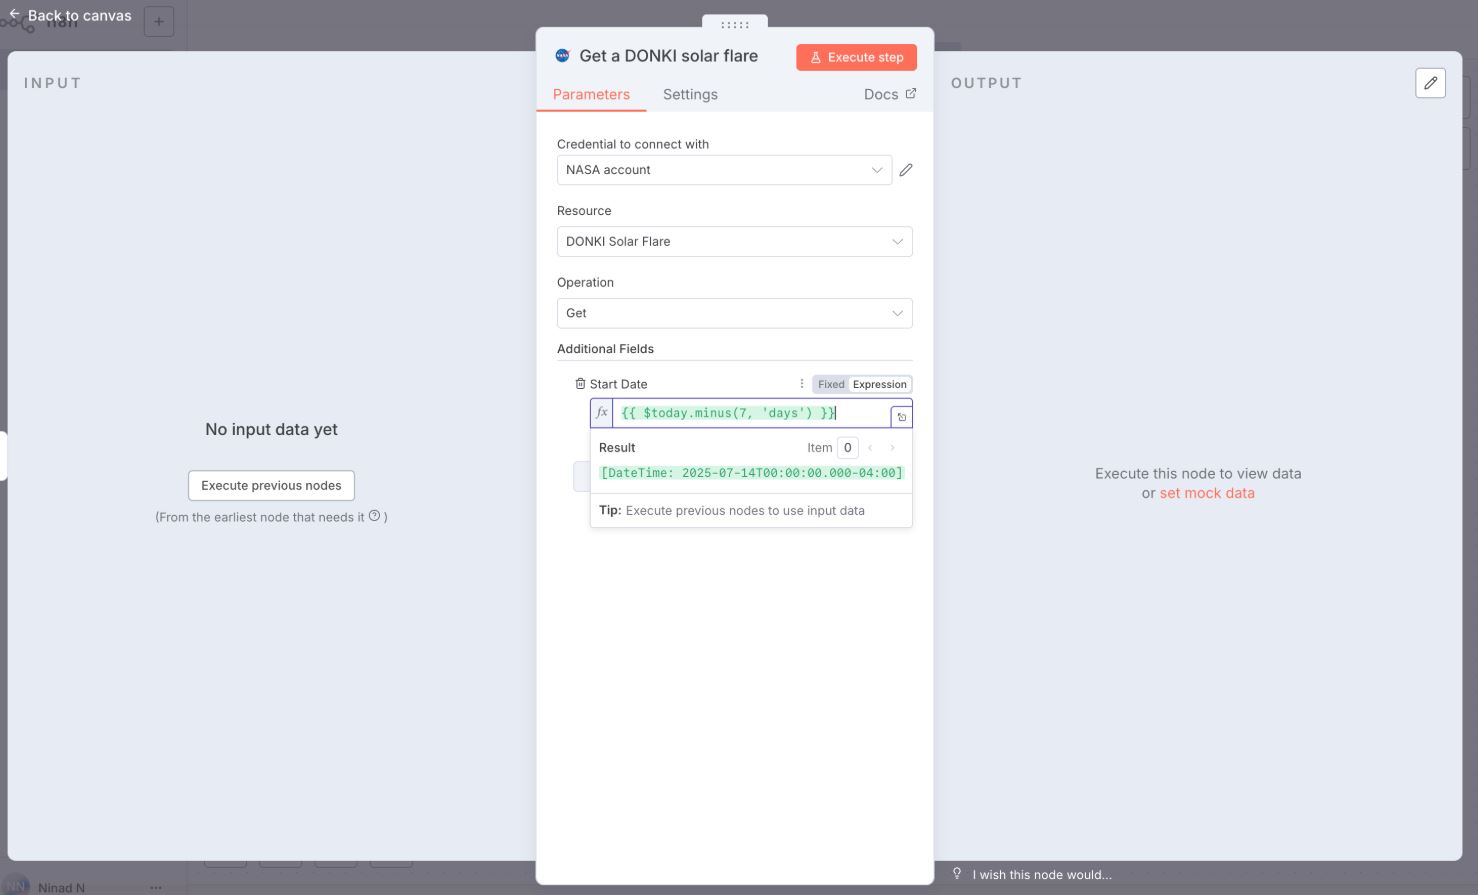Edit NASA credential with pencil icon
The height and width of the screenshot is (895, 1478).
coord(906,170)
